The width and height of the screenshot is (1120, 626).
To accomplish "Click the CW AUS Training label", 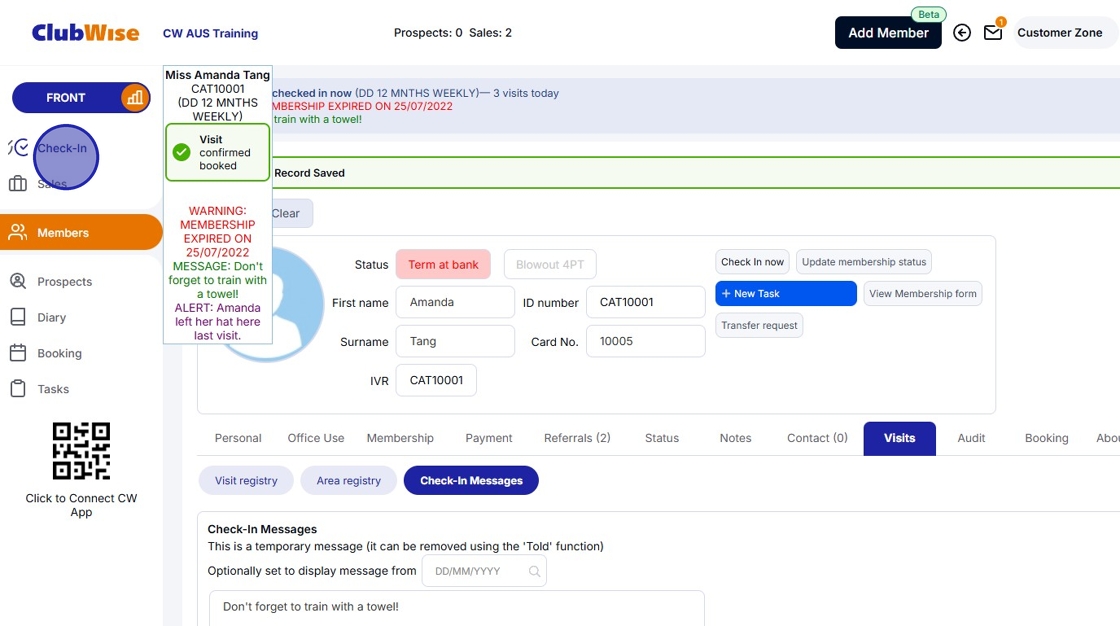I will [x=210, y=33].
